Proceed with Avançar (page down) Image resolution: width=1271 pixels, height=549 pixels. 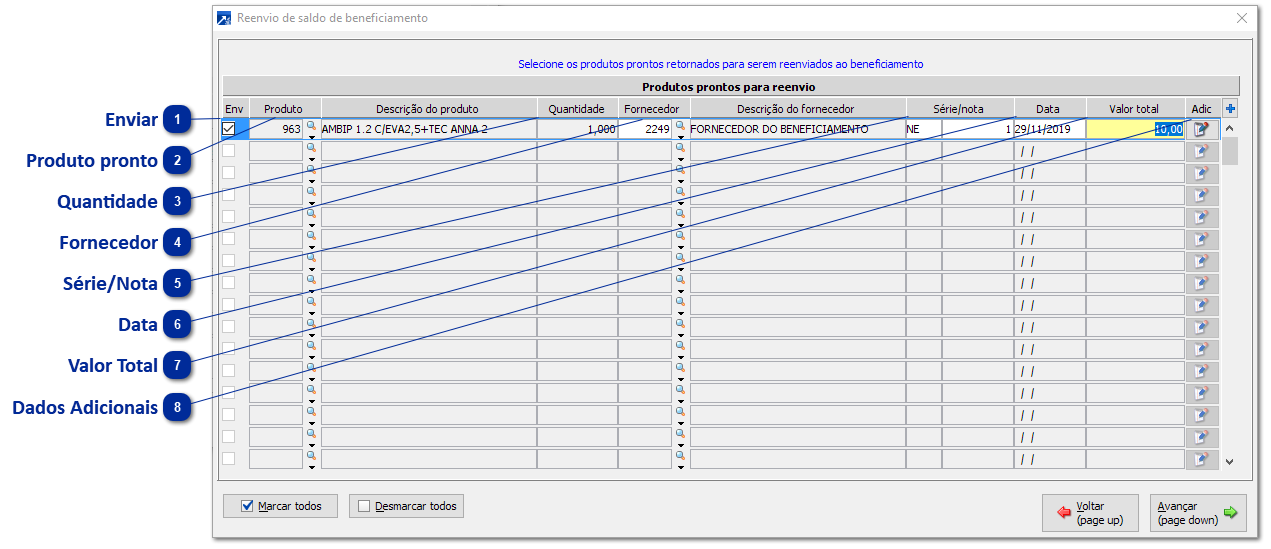(1198, 513)
